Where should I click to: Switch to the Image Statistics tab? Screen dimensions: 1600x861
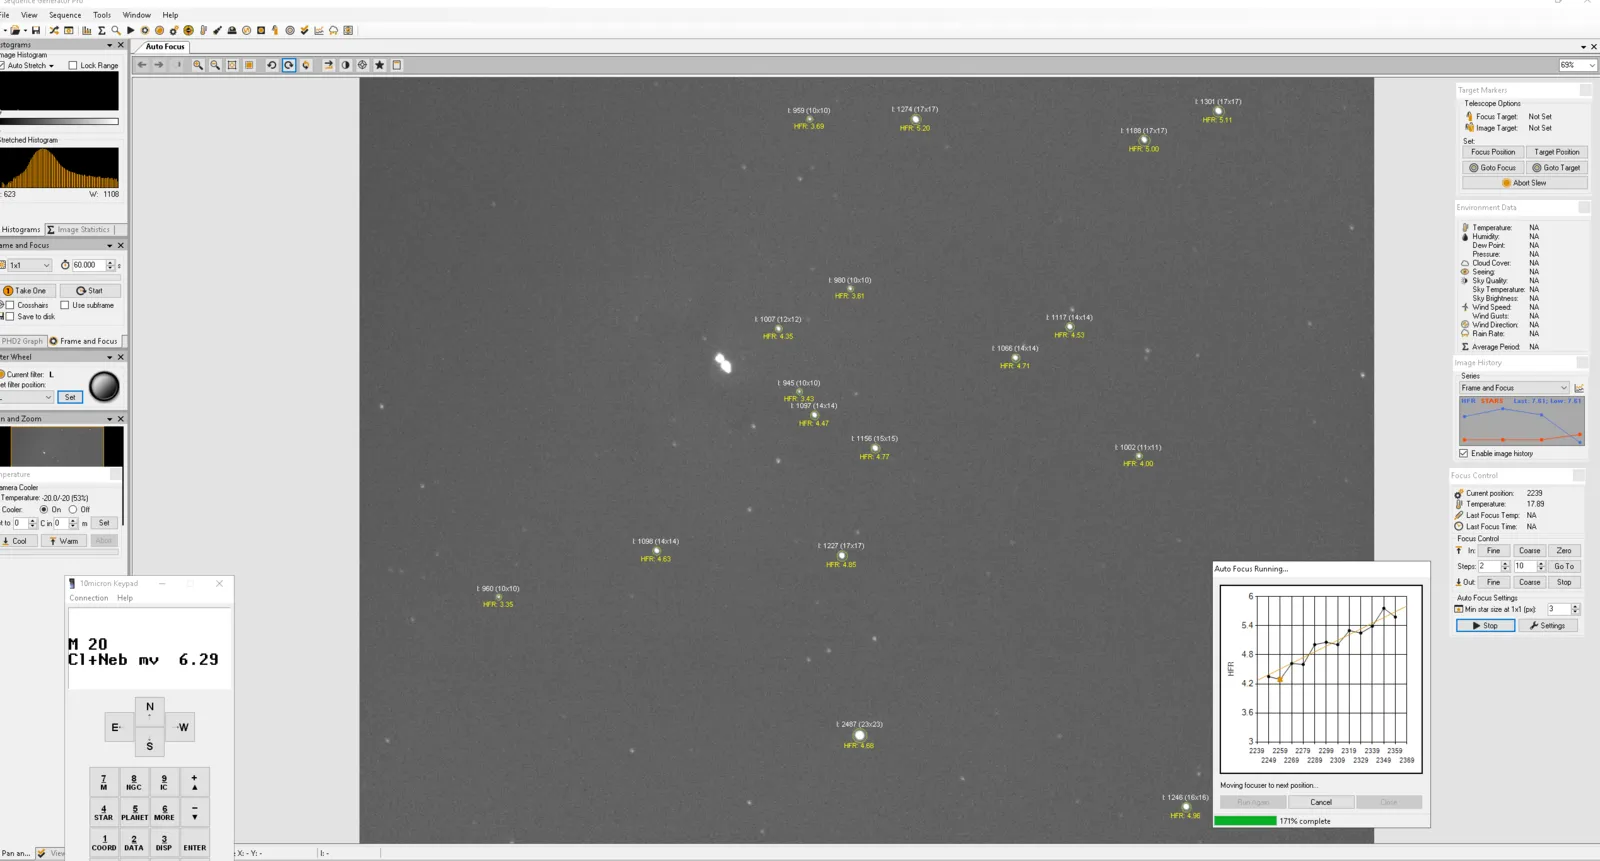point(78,229)
